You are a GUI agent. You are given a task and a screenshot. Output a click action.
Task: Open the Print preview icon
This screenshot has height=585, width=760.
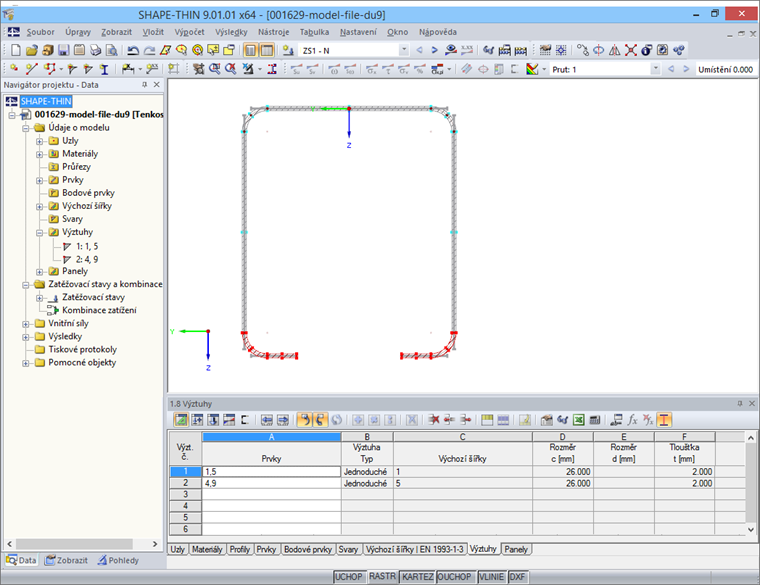coord(111,50)
